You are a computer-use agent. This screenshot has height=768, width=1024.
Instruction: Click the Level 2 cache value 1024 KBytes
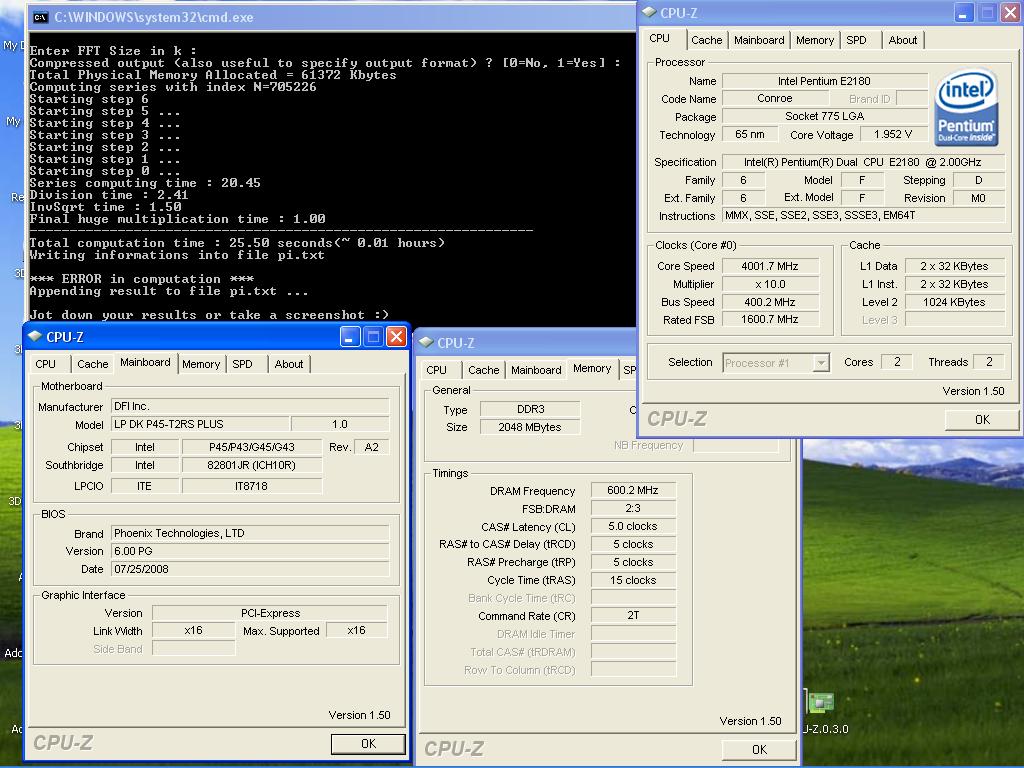[954, 302]
